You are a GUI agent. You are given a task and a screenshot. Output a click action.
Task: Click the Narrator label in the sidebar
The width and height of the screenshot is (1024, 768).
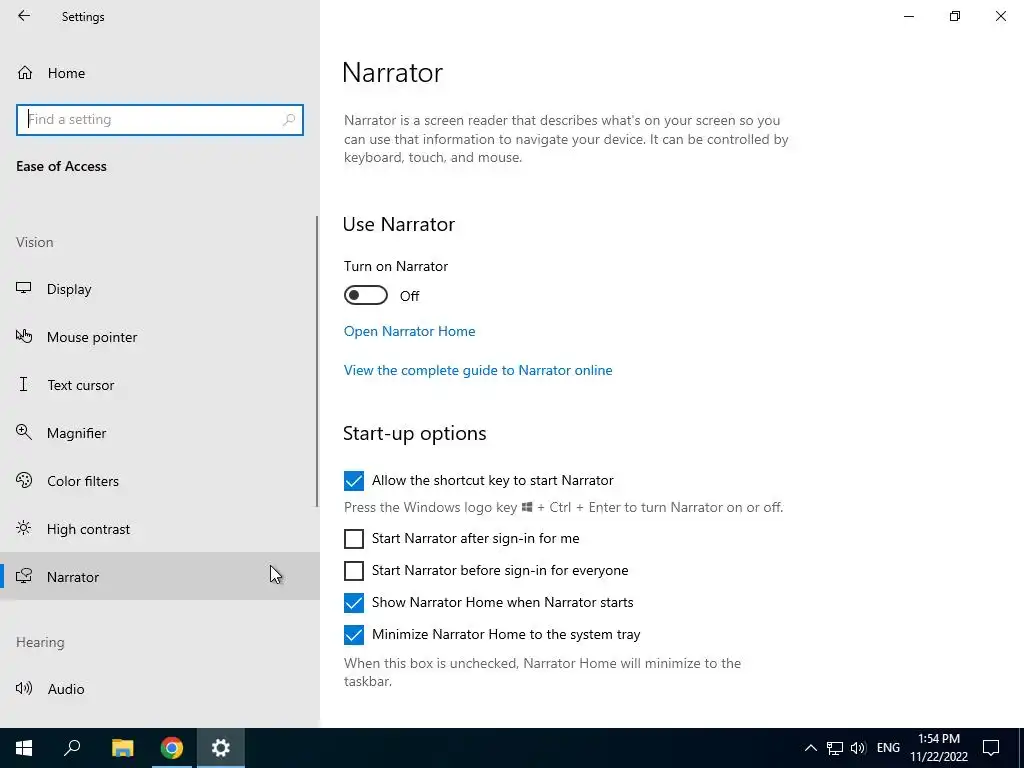coord(73,577)
